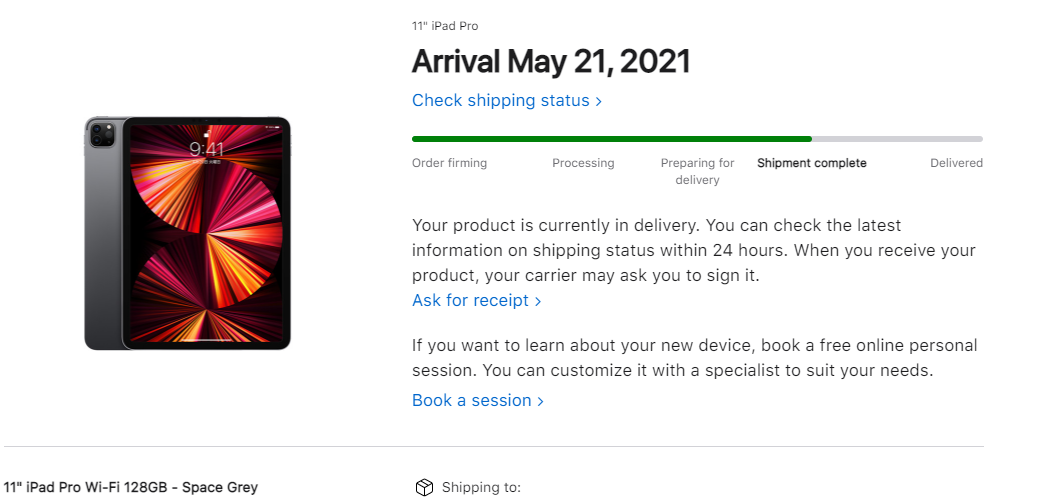
Task: Select the Preparing for delivery step
Action: click(697, 171)
